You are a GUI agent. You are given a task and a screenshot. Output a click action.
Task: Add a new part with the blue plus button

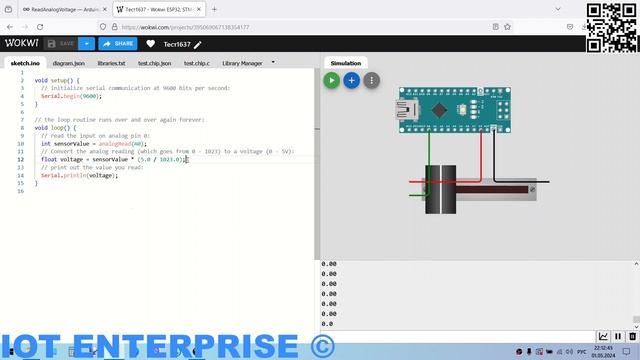[351, 80]
